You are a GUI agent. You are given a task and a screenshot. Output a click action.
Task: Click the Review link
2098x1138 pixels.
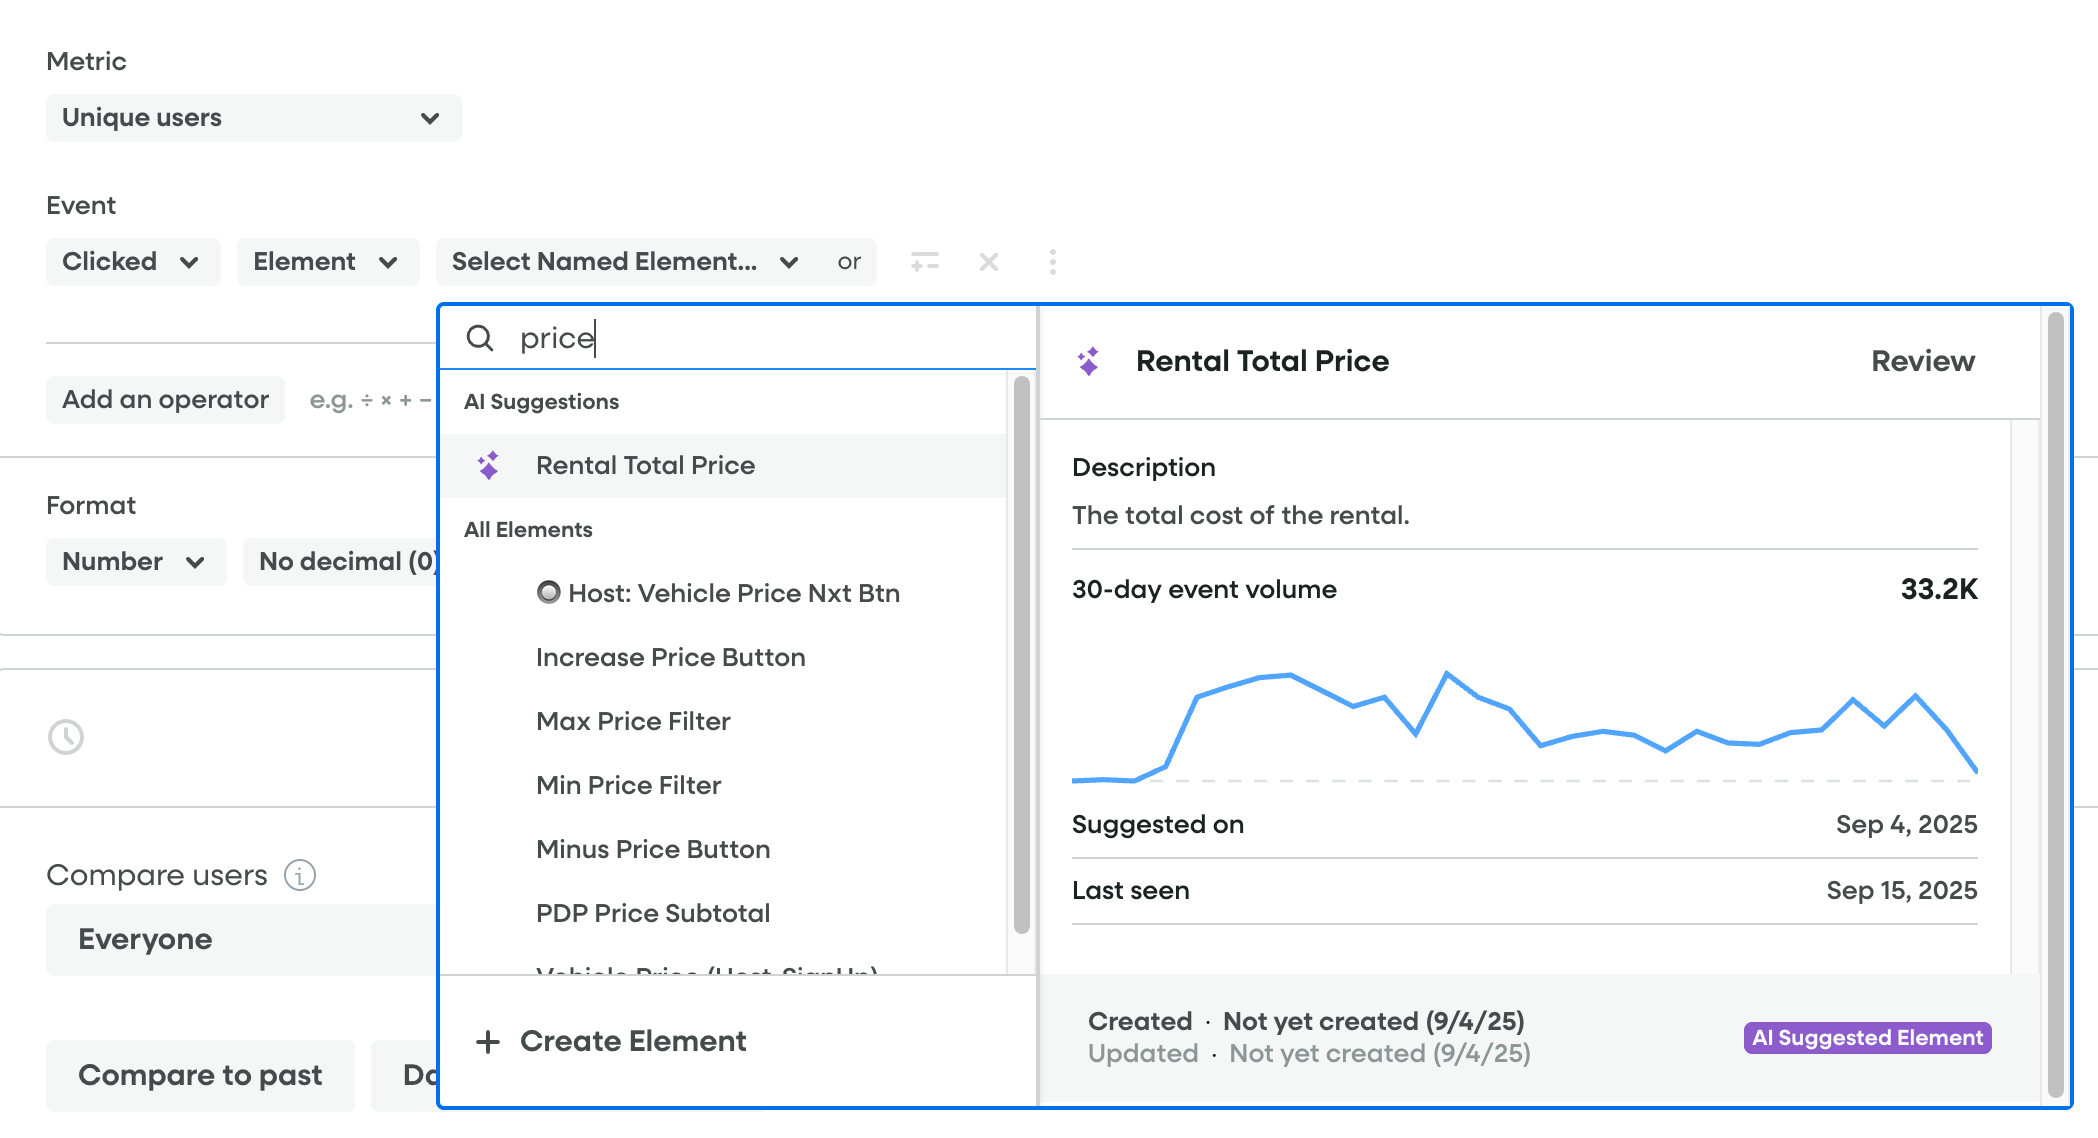(1922, 361)
